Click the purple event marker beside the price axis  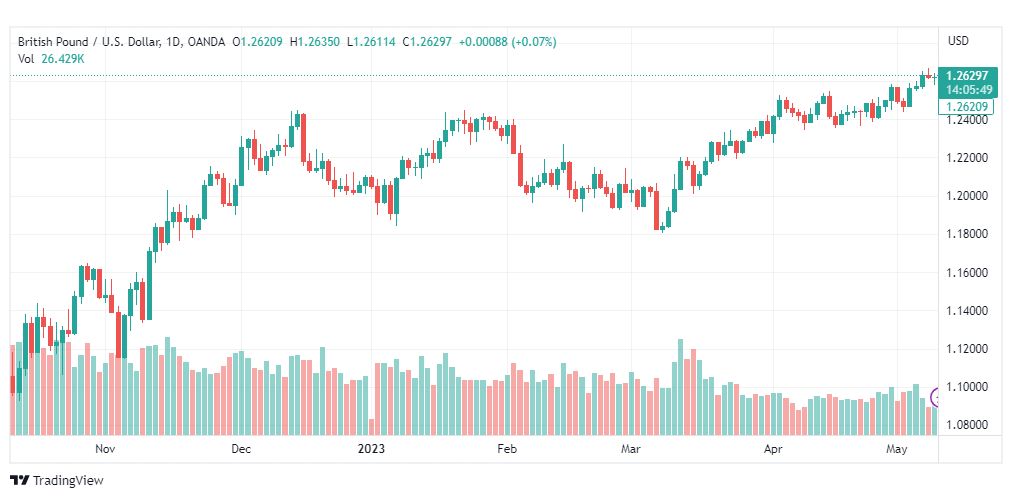pos(935,397)
